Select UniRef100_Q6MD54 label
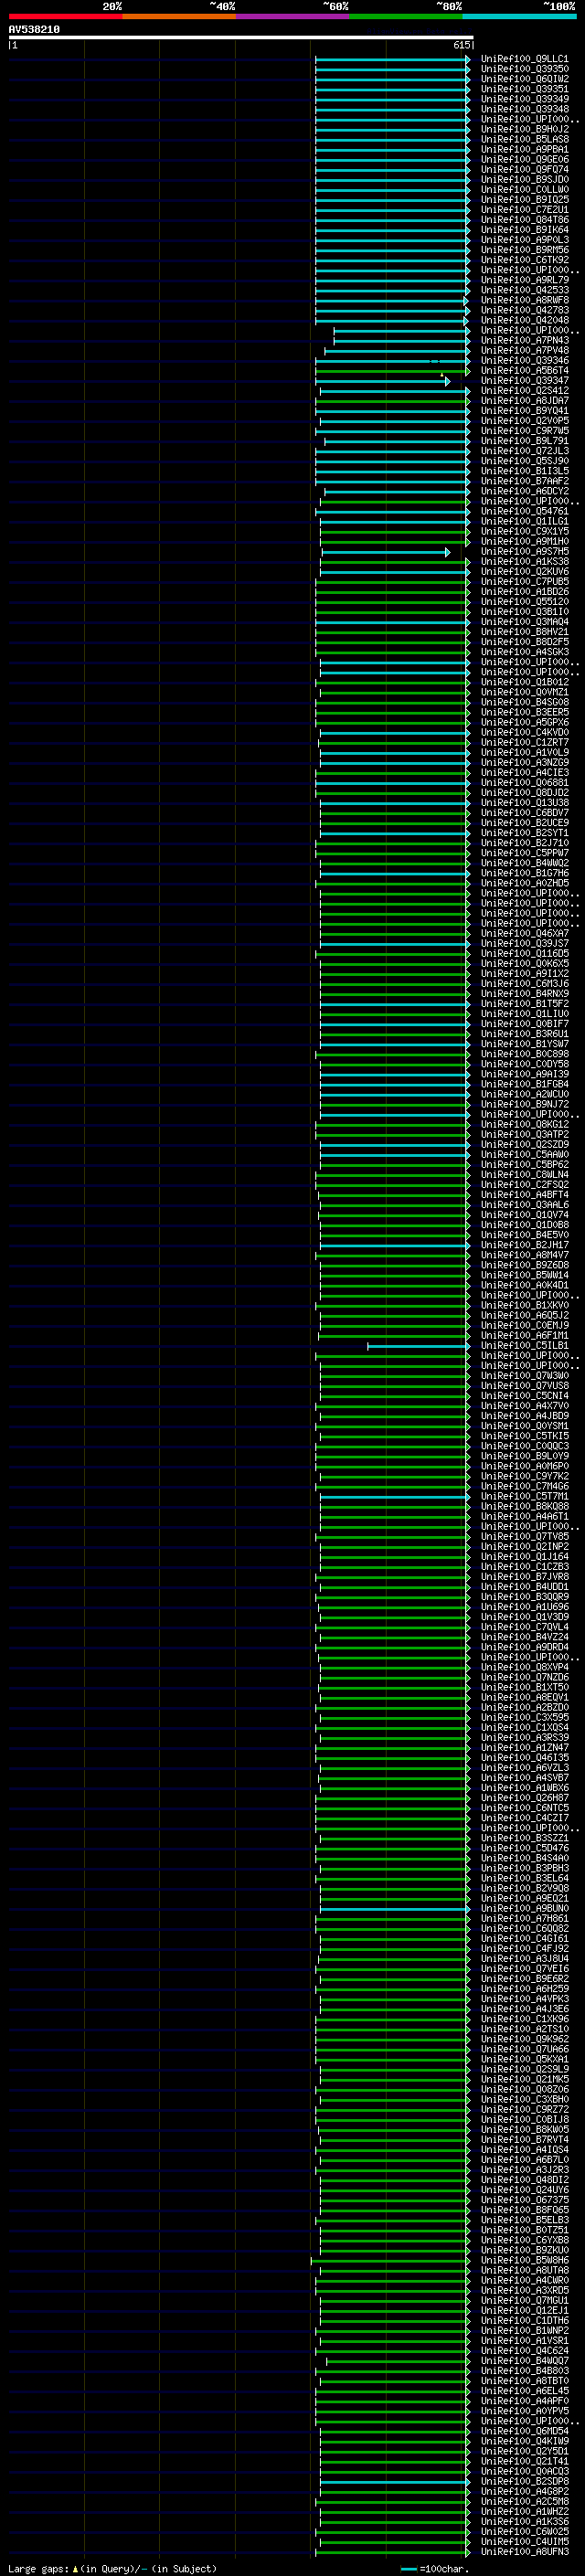This screenshot has height=2576, width=585. pyautogui.click(x=524, y=2431)
